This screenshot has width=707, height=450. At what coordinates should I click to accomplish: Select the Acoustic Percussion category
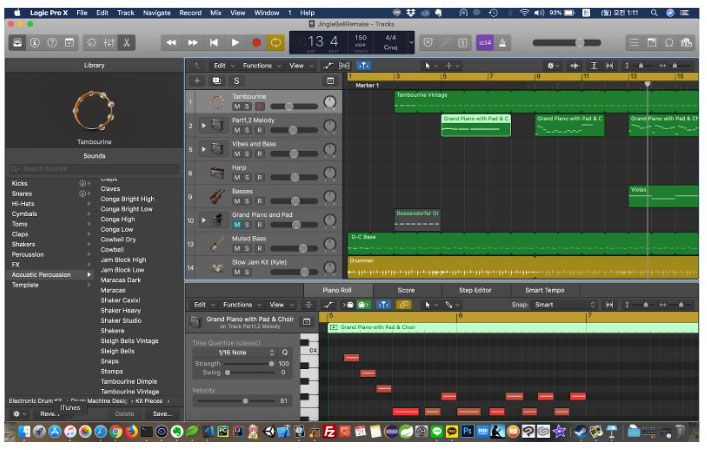[49, 275]
